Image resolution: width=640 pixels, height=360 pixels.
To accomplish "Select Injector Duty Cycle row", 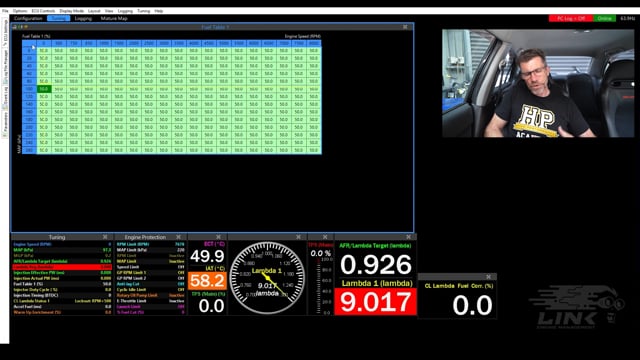I will click(x=62, y=290).
